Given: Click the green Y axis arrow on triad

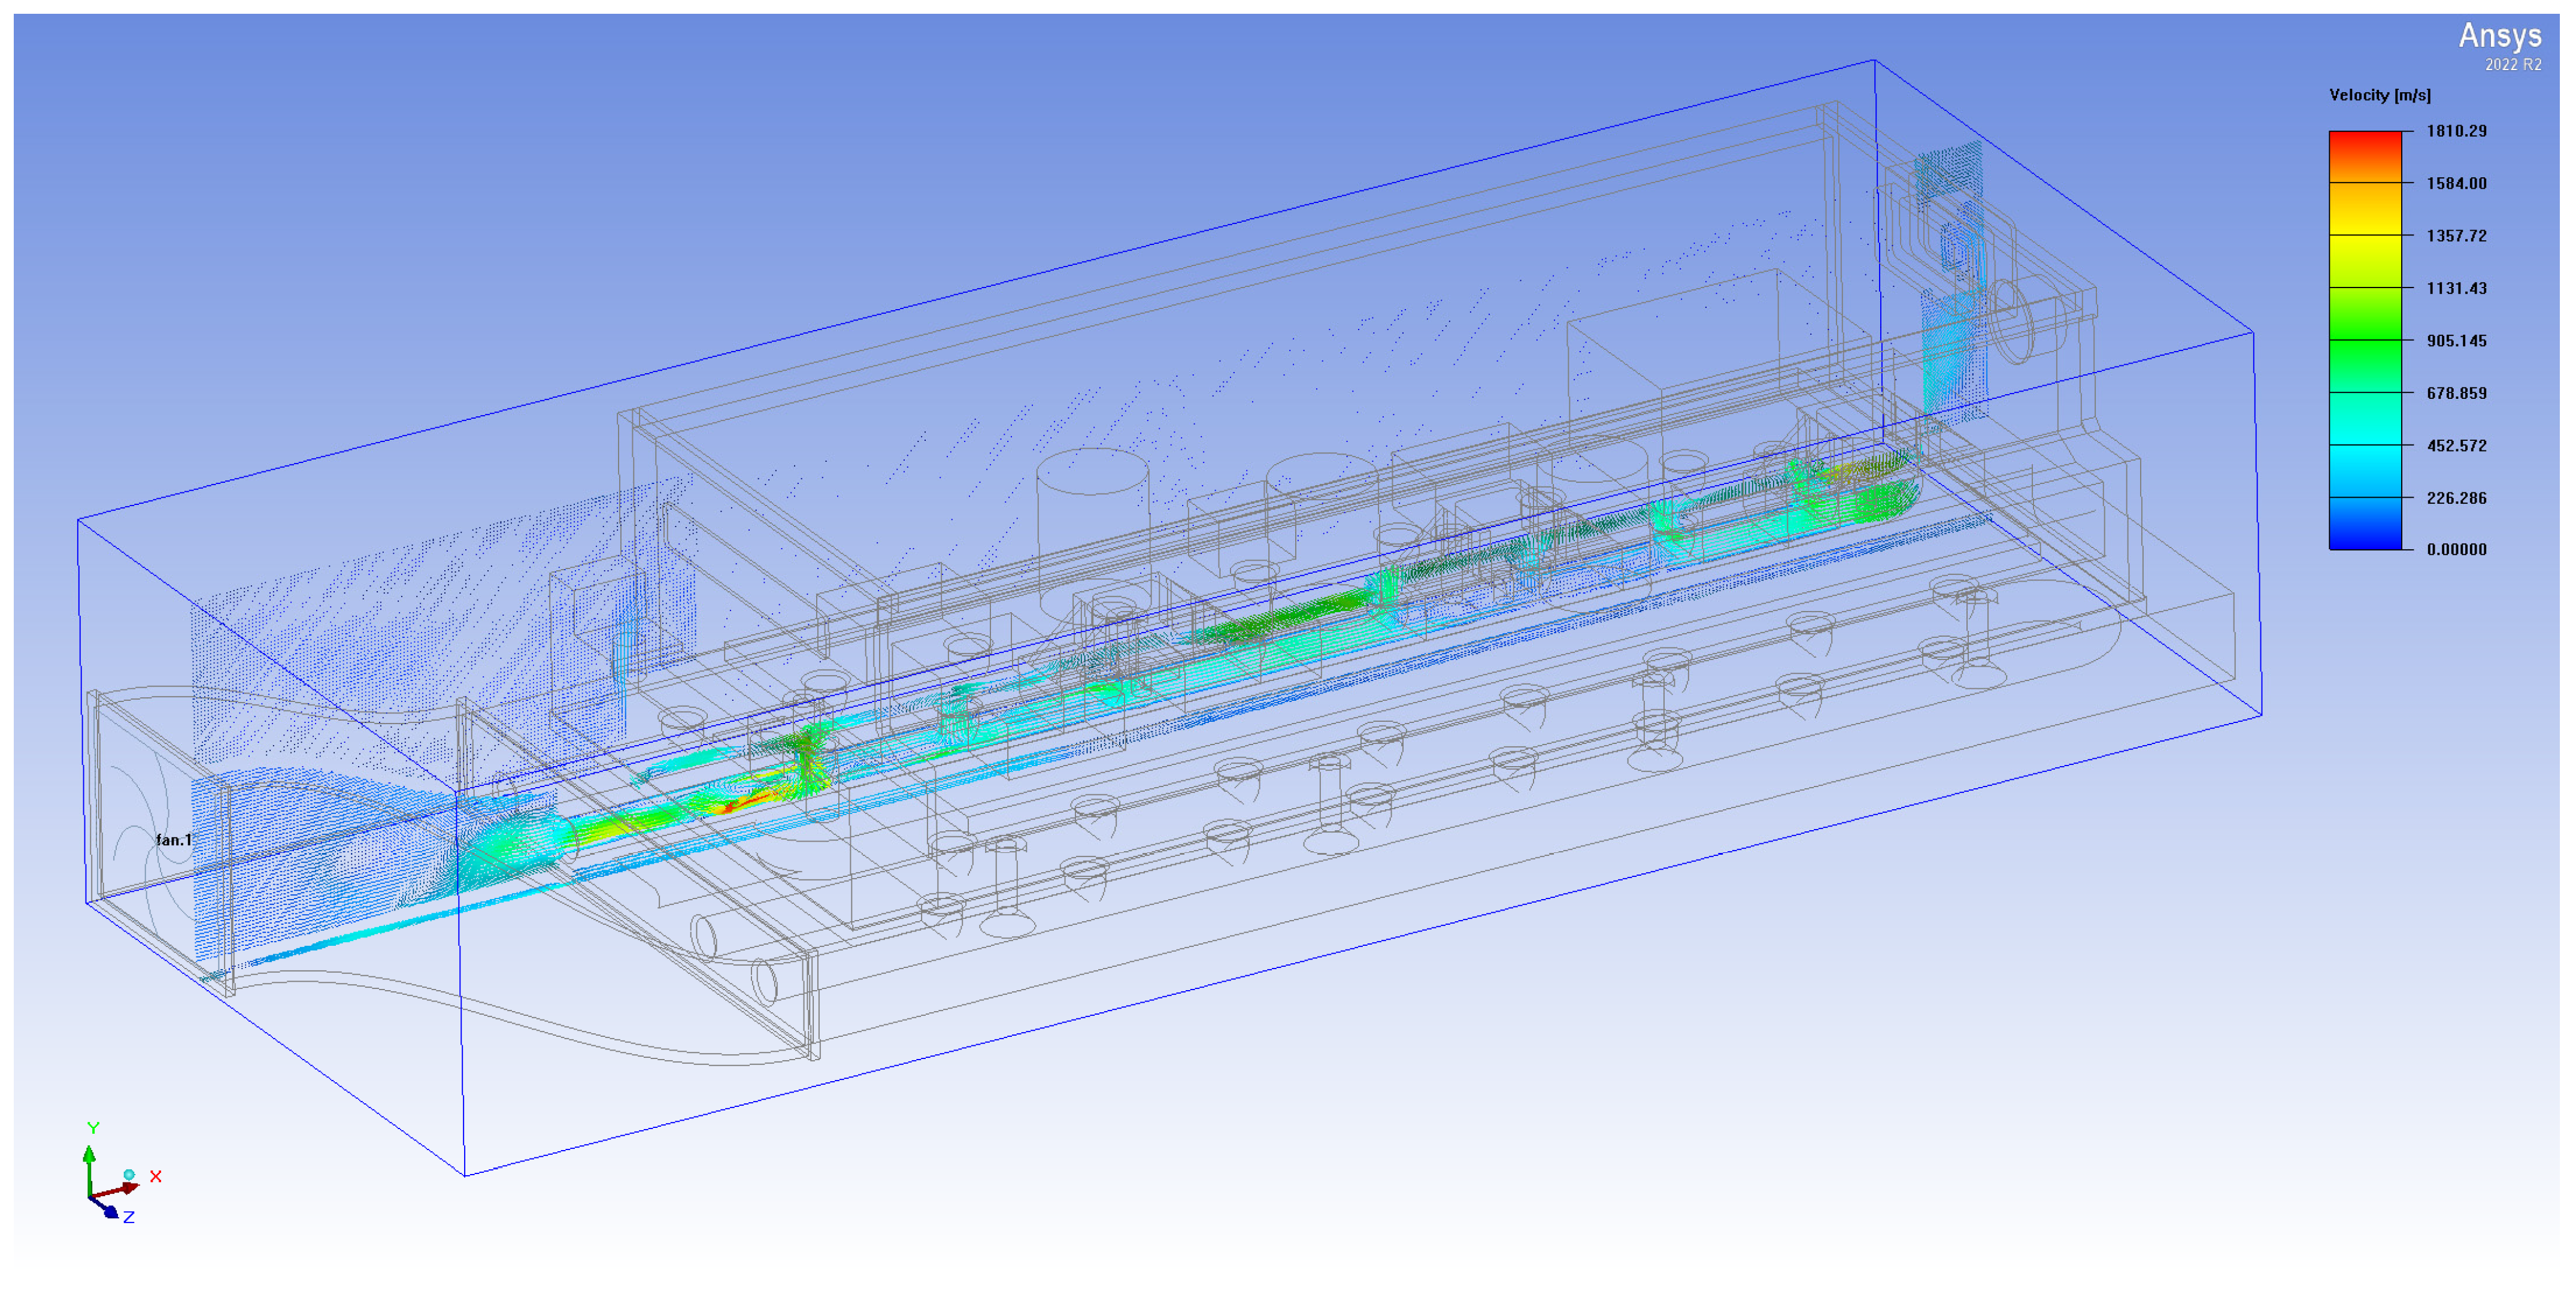Looking at the screenshot, I should pos(89,1156).
